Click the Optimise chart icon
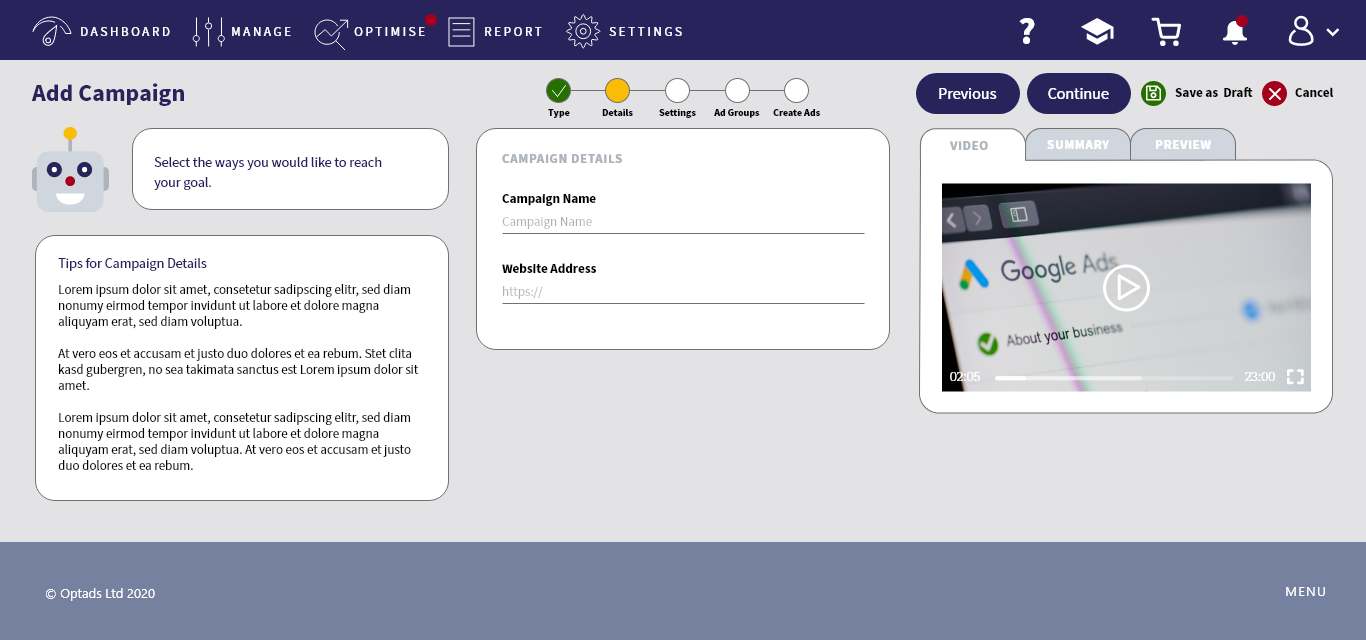 (x=330, y=33)
